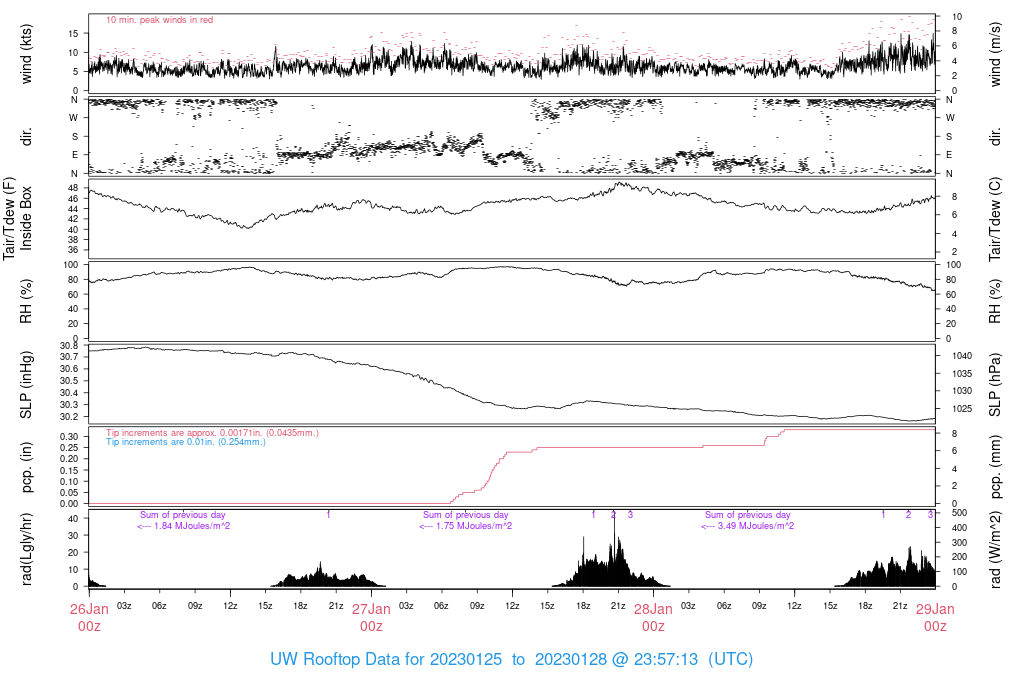Click the '28Jan 00z' date label
Viewport: 1024px width, 700px height.
tap(653, 618)
